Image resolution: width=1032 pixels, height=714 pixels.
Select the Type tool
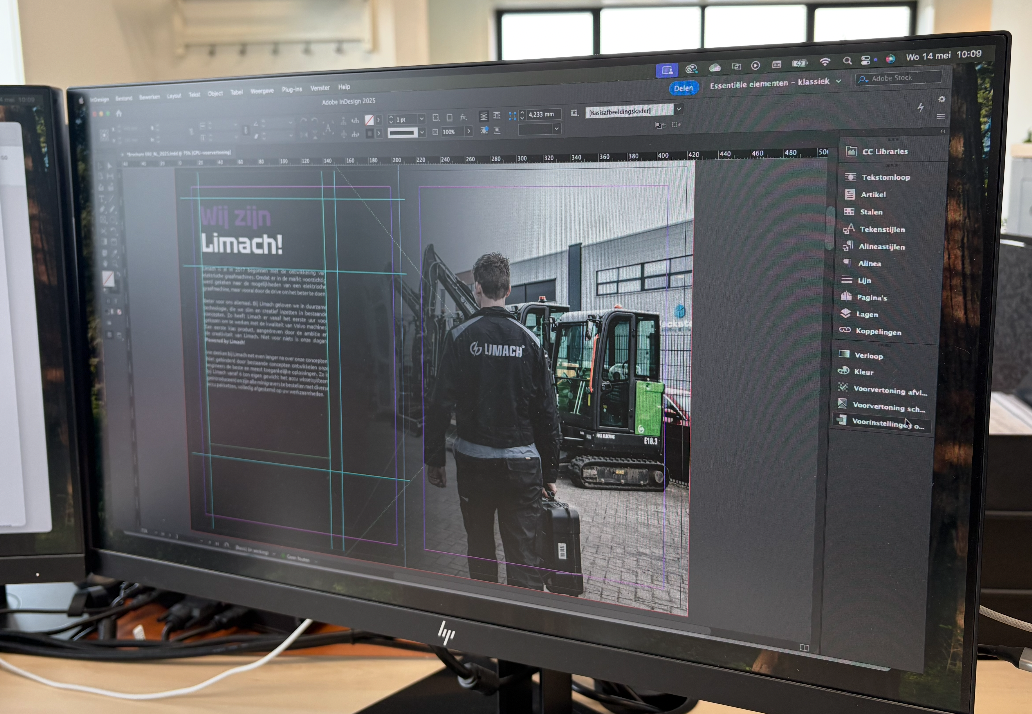pyautogui.click(x=103, y=198)
